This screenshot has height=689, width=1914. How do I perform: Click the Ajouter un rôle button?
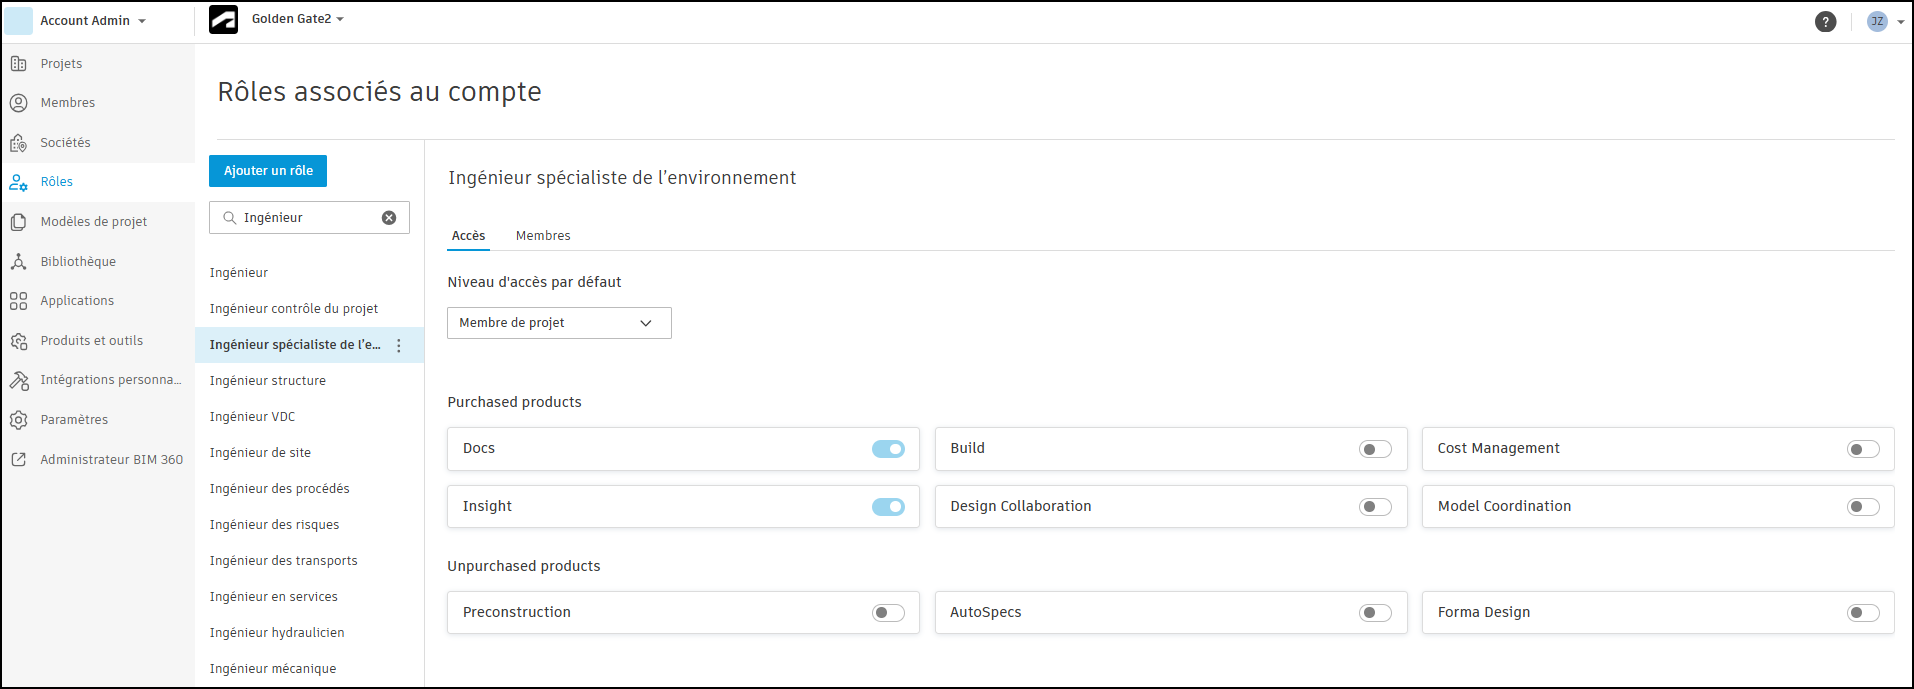[x=268, y=171]
